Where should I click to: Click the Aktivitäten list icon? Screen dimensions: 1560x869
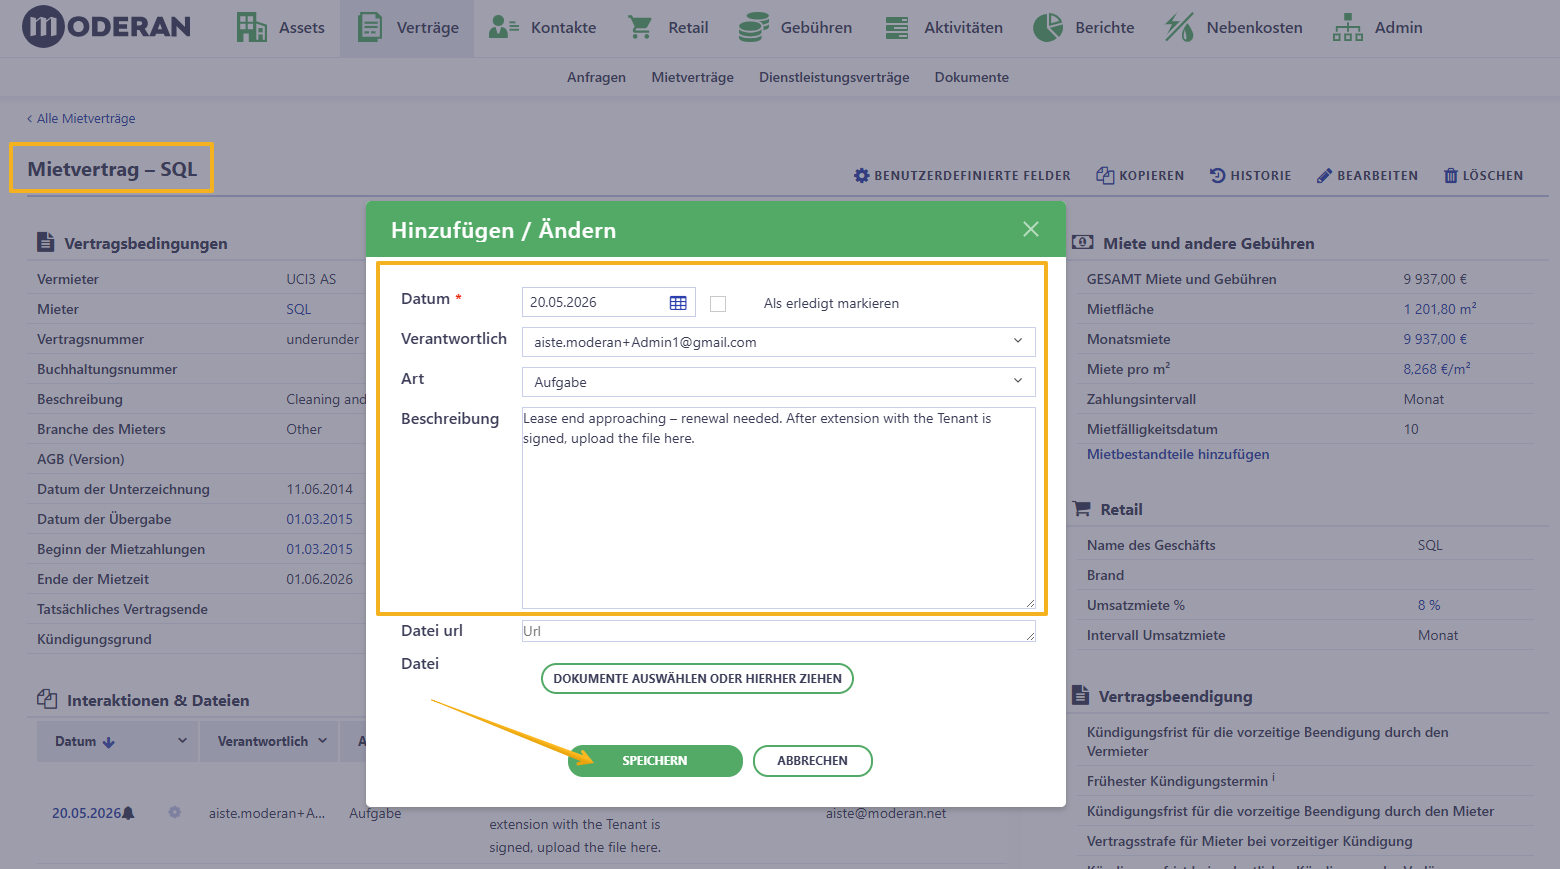[897, 27]
